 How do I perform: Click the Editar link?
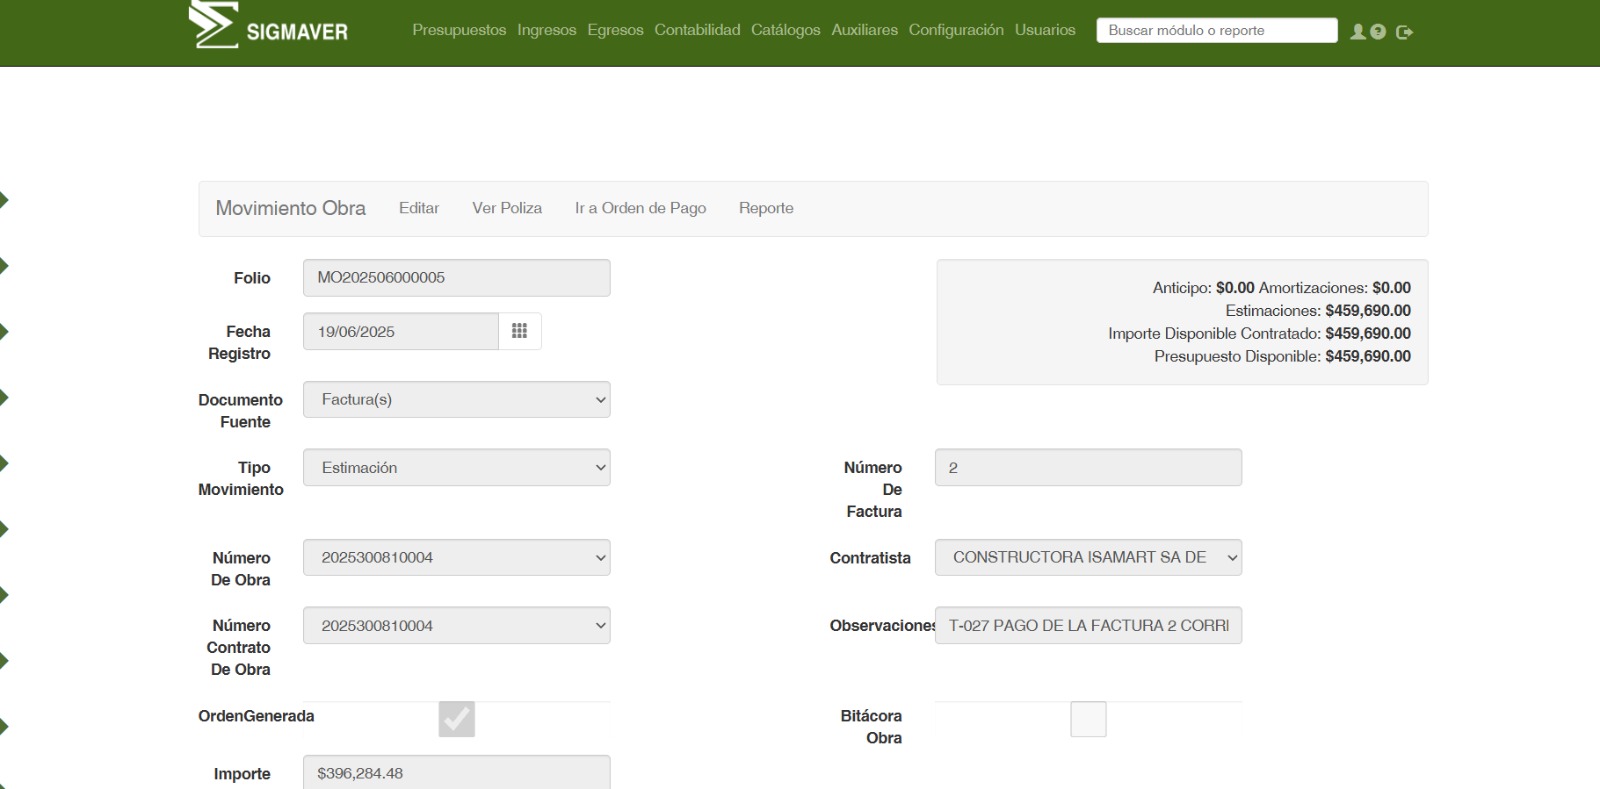419,208
